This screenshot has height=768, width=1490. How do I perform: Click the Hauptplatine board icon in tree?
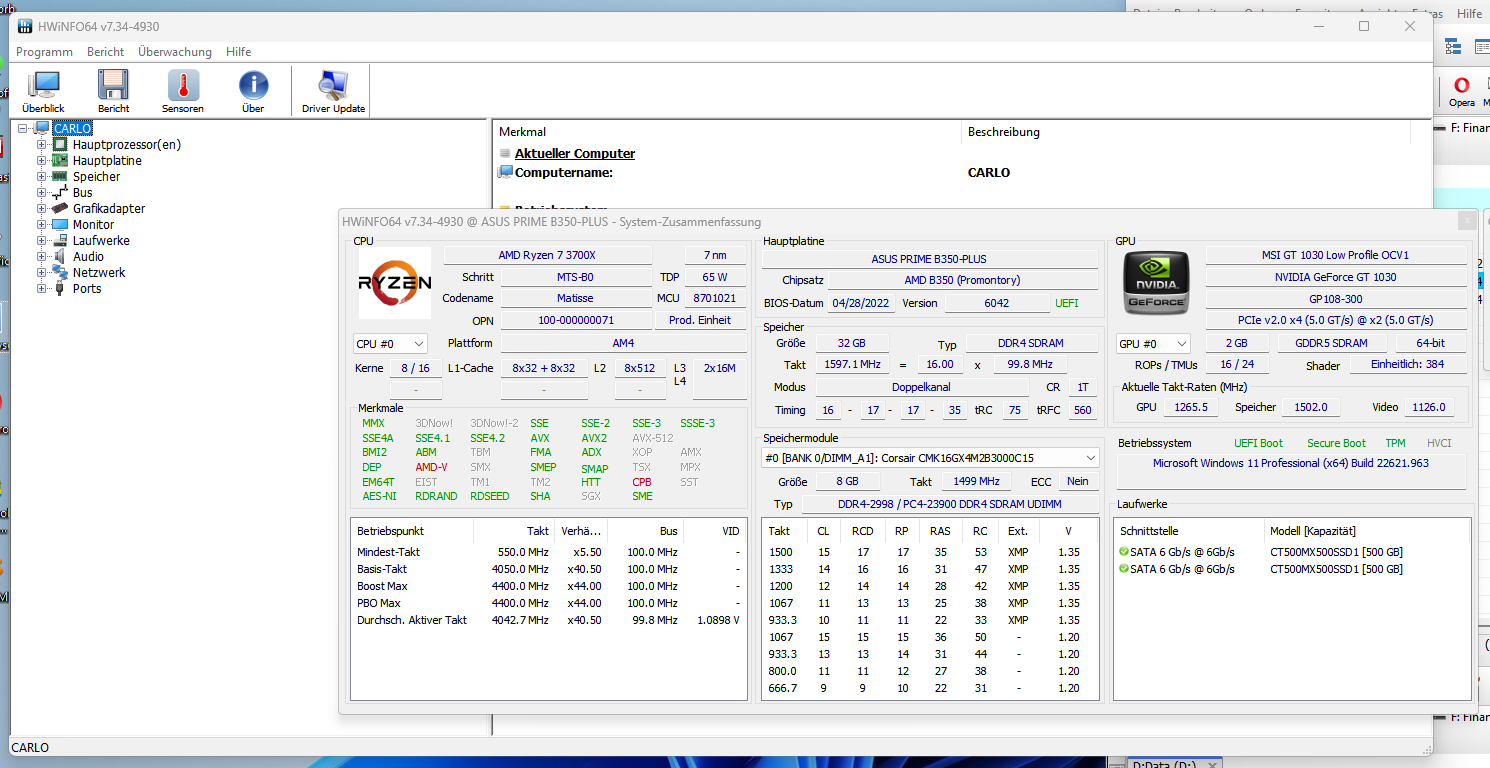point(60,161)
